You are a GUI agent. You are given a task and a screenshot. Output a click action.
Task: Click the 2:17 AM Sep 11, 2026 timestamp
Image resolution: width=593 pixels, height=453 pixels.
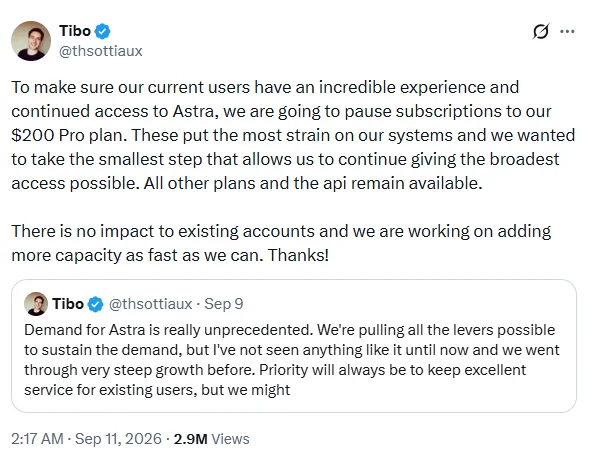pyautogui.click(x=86, y=439)
